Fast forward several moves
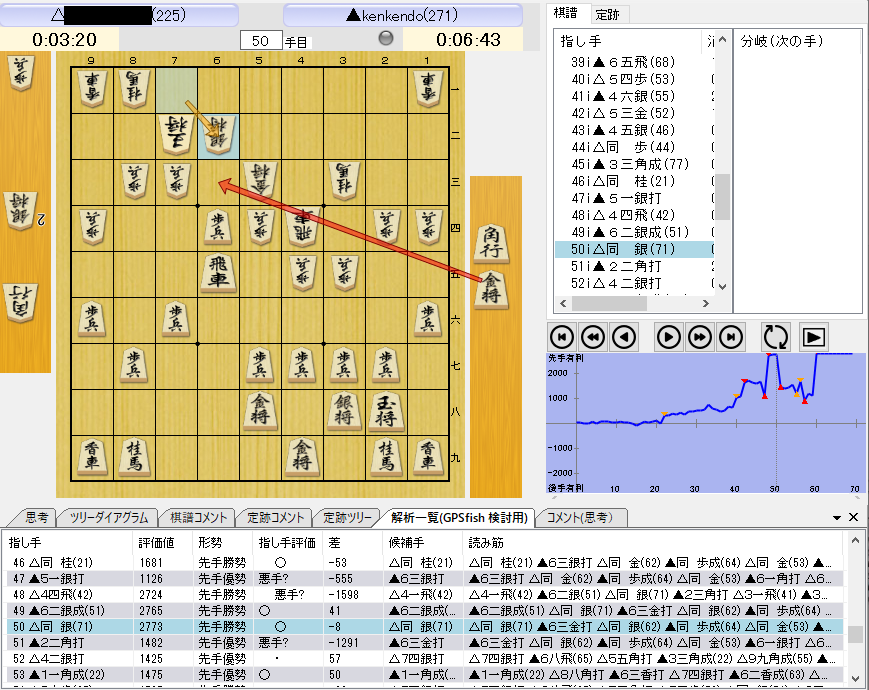This screenshot has height=690, width=869. pyautogui.click(x=699, y=337)
